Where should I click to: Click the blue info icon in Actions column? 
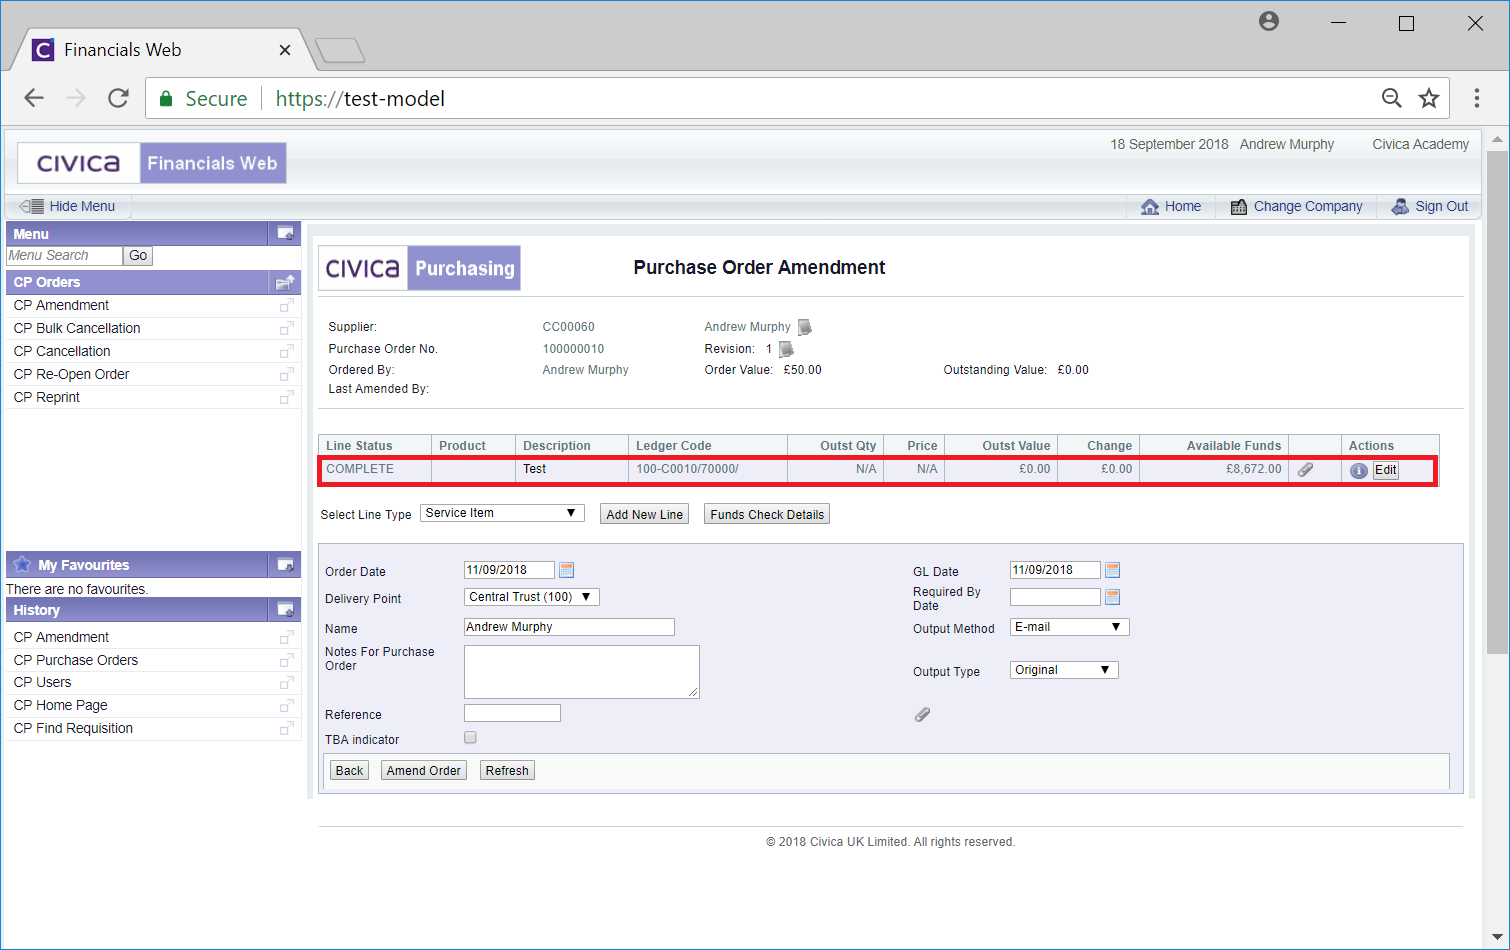point(1358,470)
